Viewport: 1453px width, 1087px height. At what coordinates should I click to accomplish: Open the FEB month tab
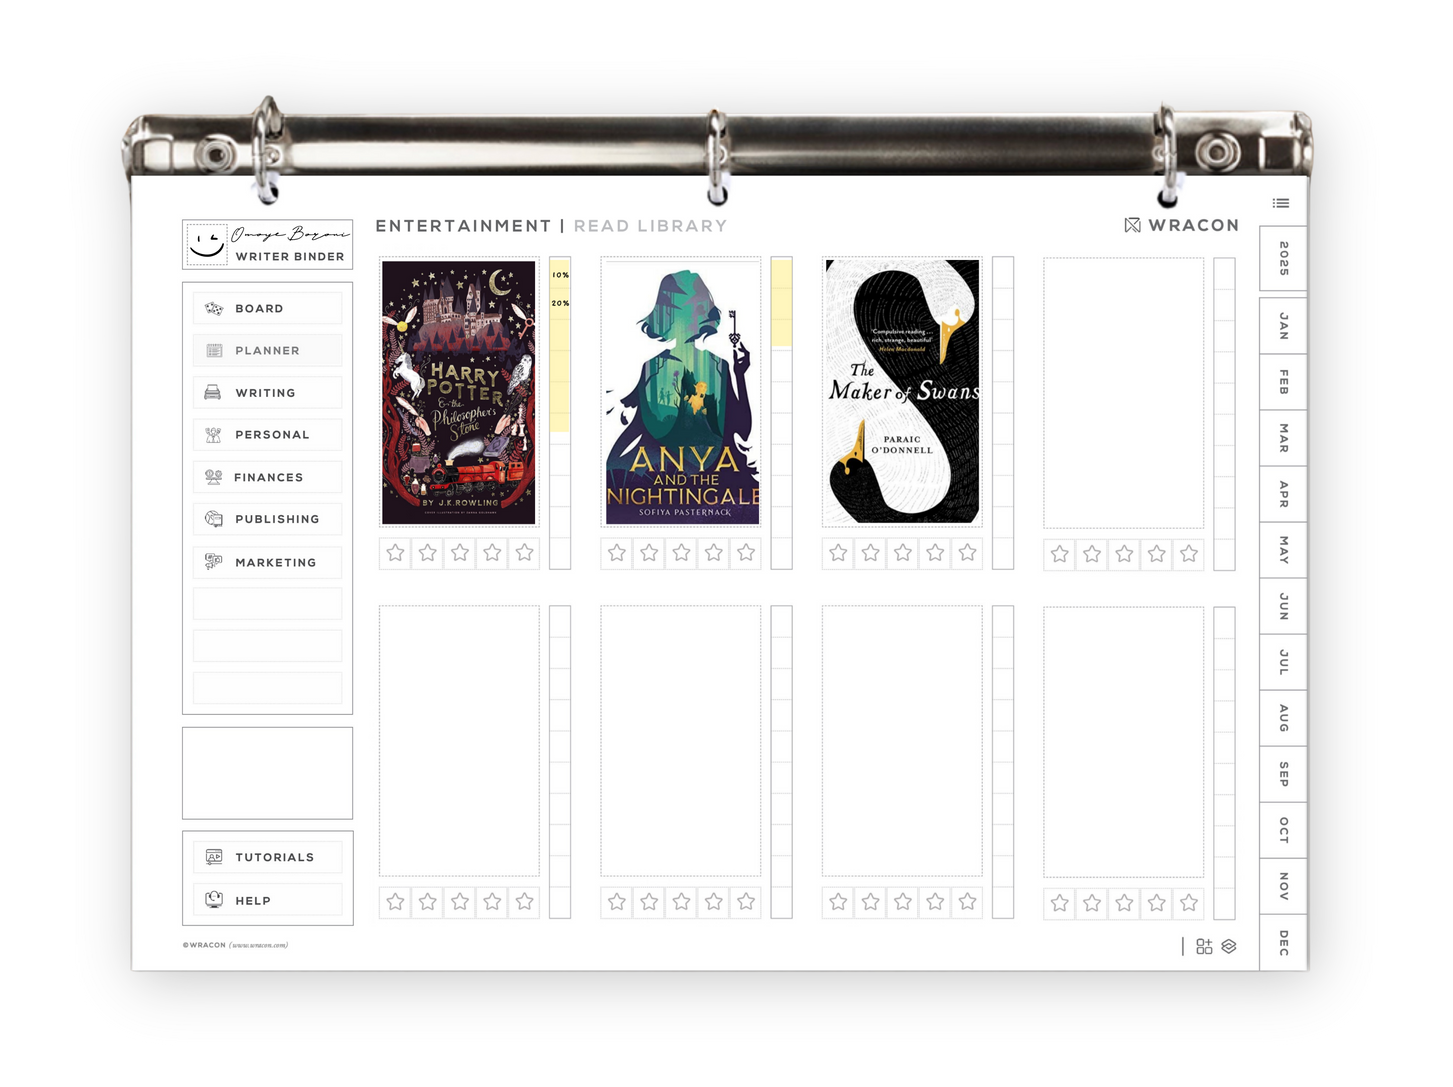pos(1283,382)
